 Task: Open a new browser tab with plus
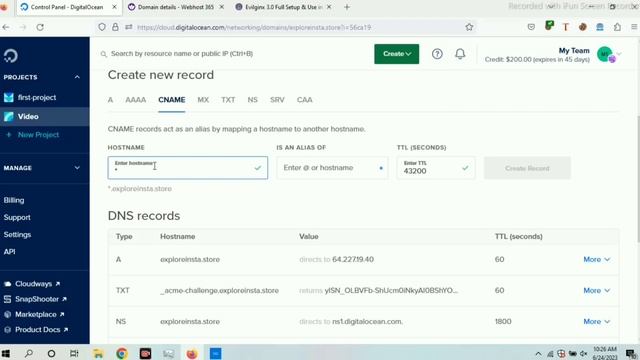pos(347,7)
